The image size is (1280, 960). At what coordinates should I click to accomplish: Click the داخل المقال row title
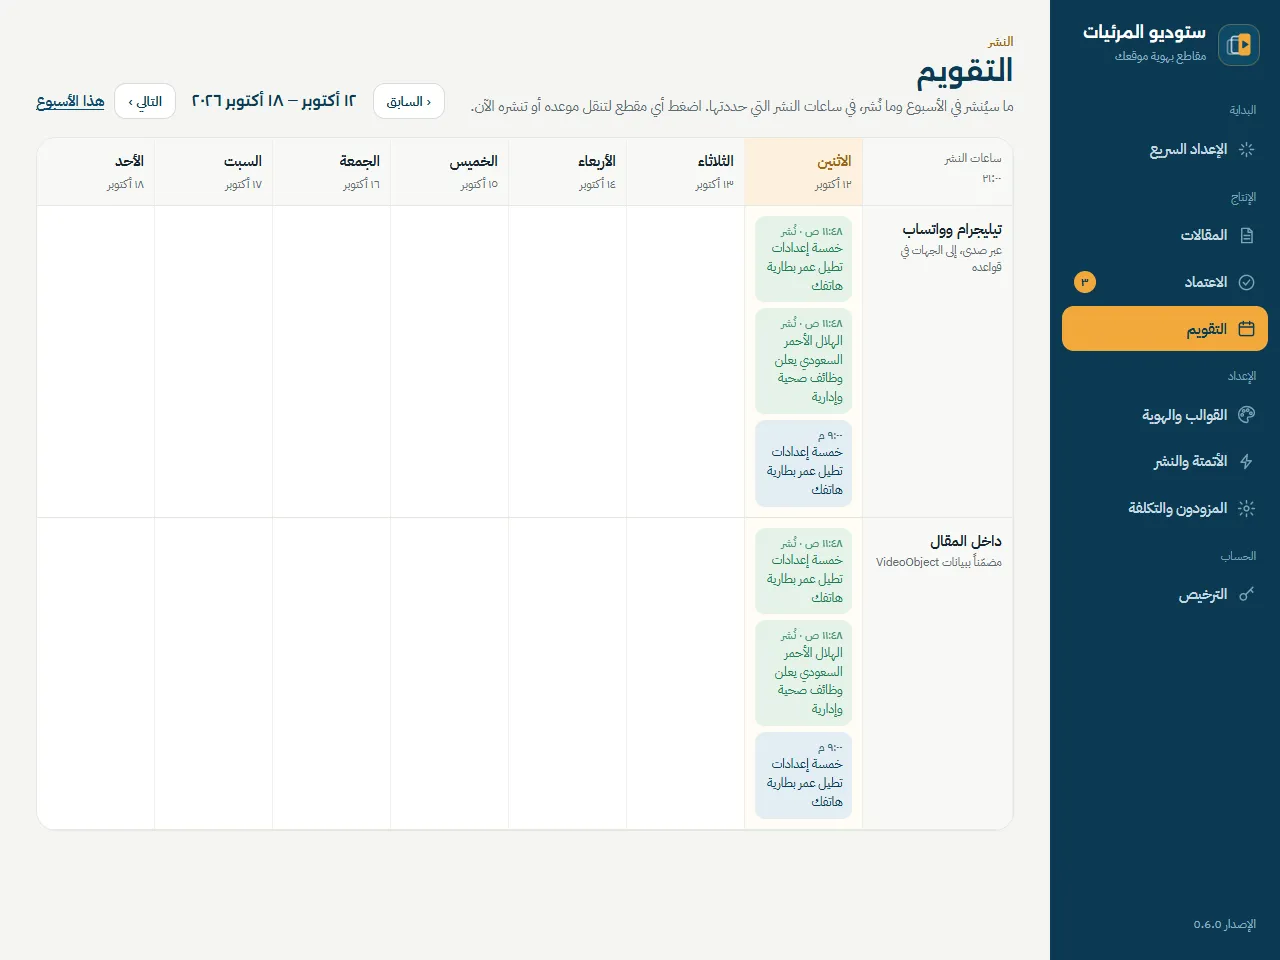(966, 541)
